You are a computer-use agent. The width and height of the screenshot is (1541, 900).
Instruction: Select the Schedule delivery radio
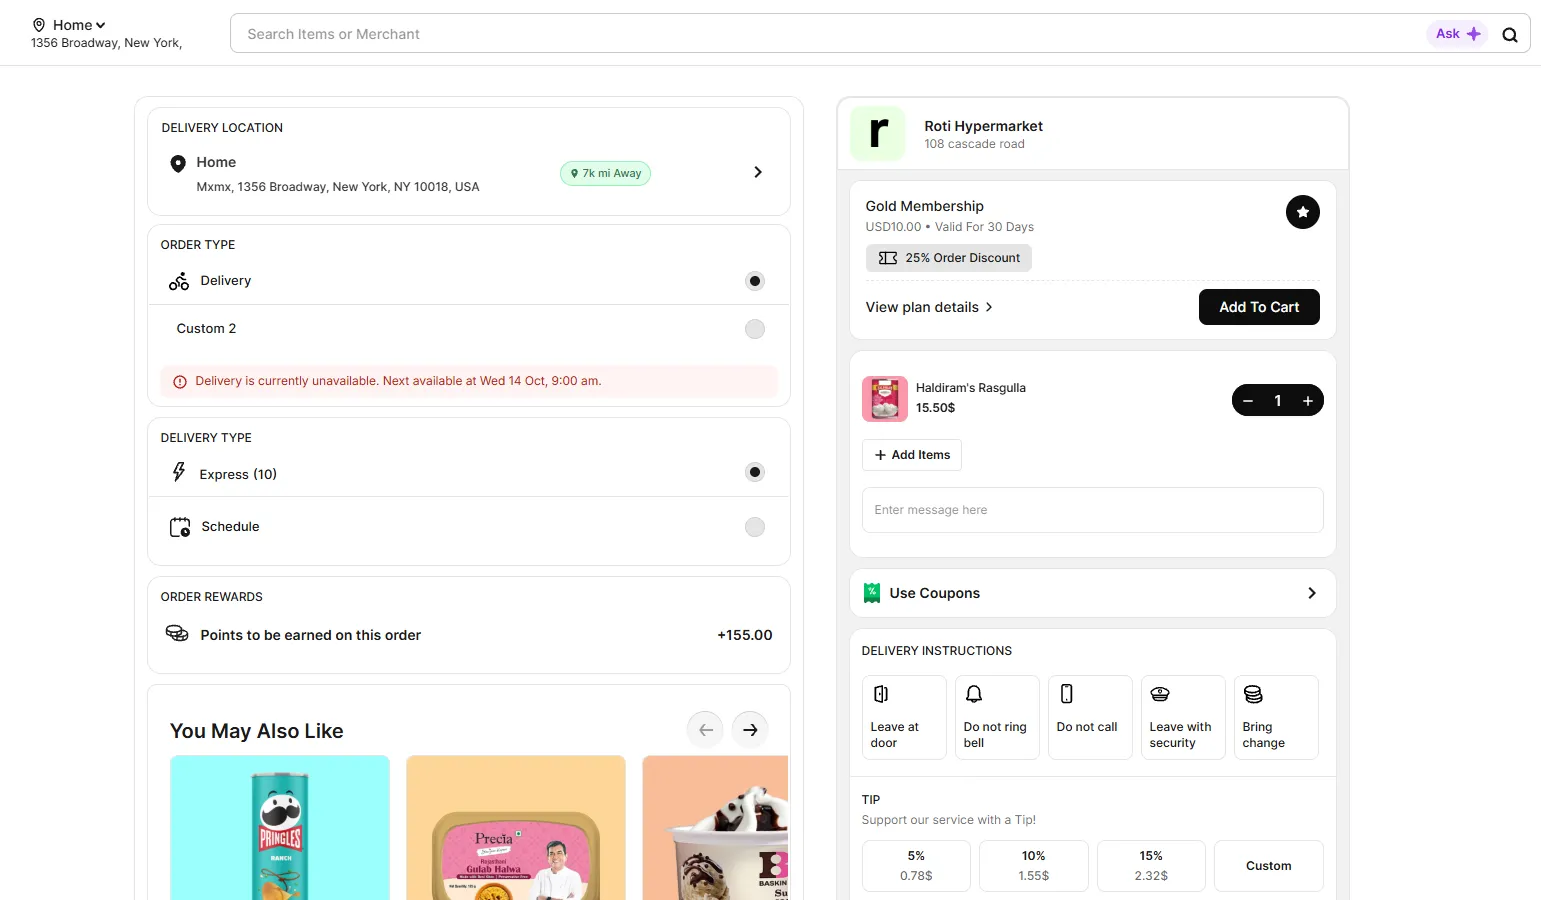(755, 527)
